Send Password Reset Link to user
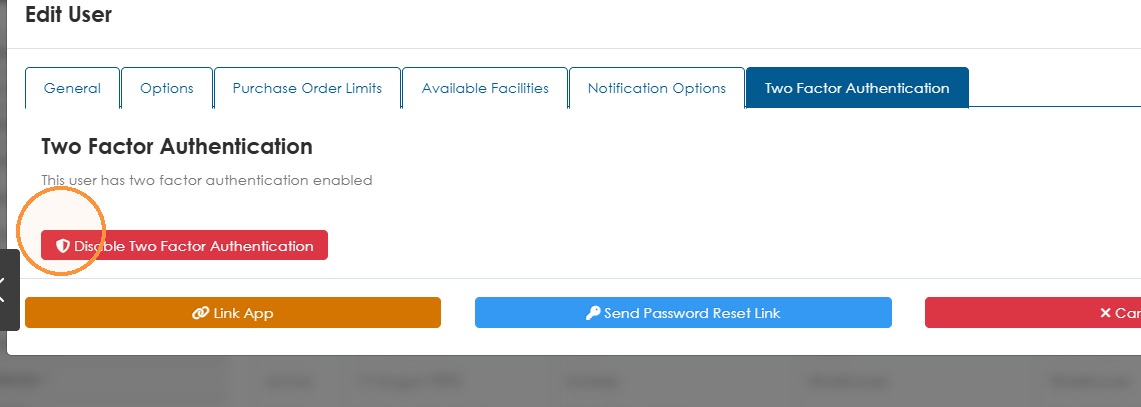Viewport: 1141px width, 407px height. pos(683,312)
